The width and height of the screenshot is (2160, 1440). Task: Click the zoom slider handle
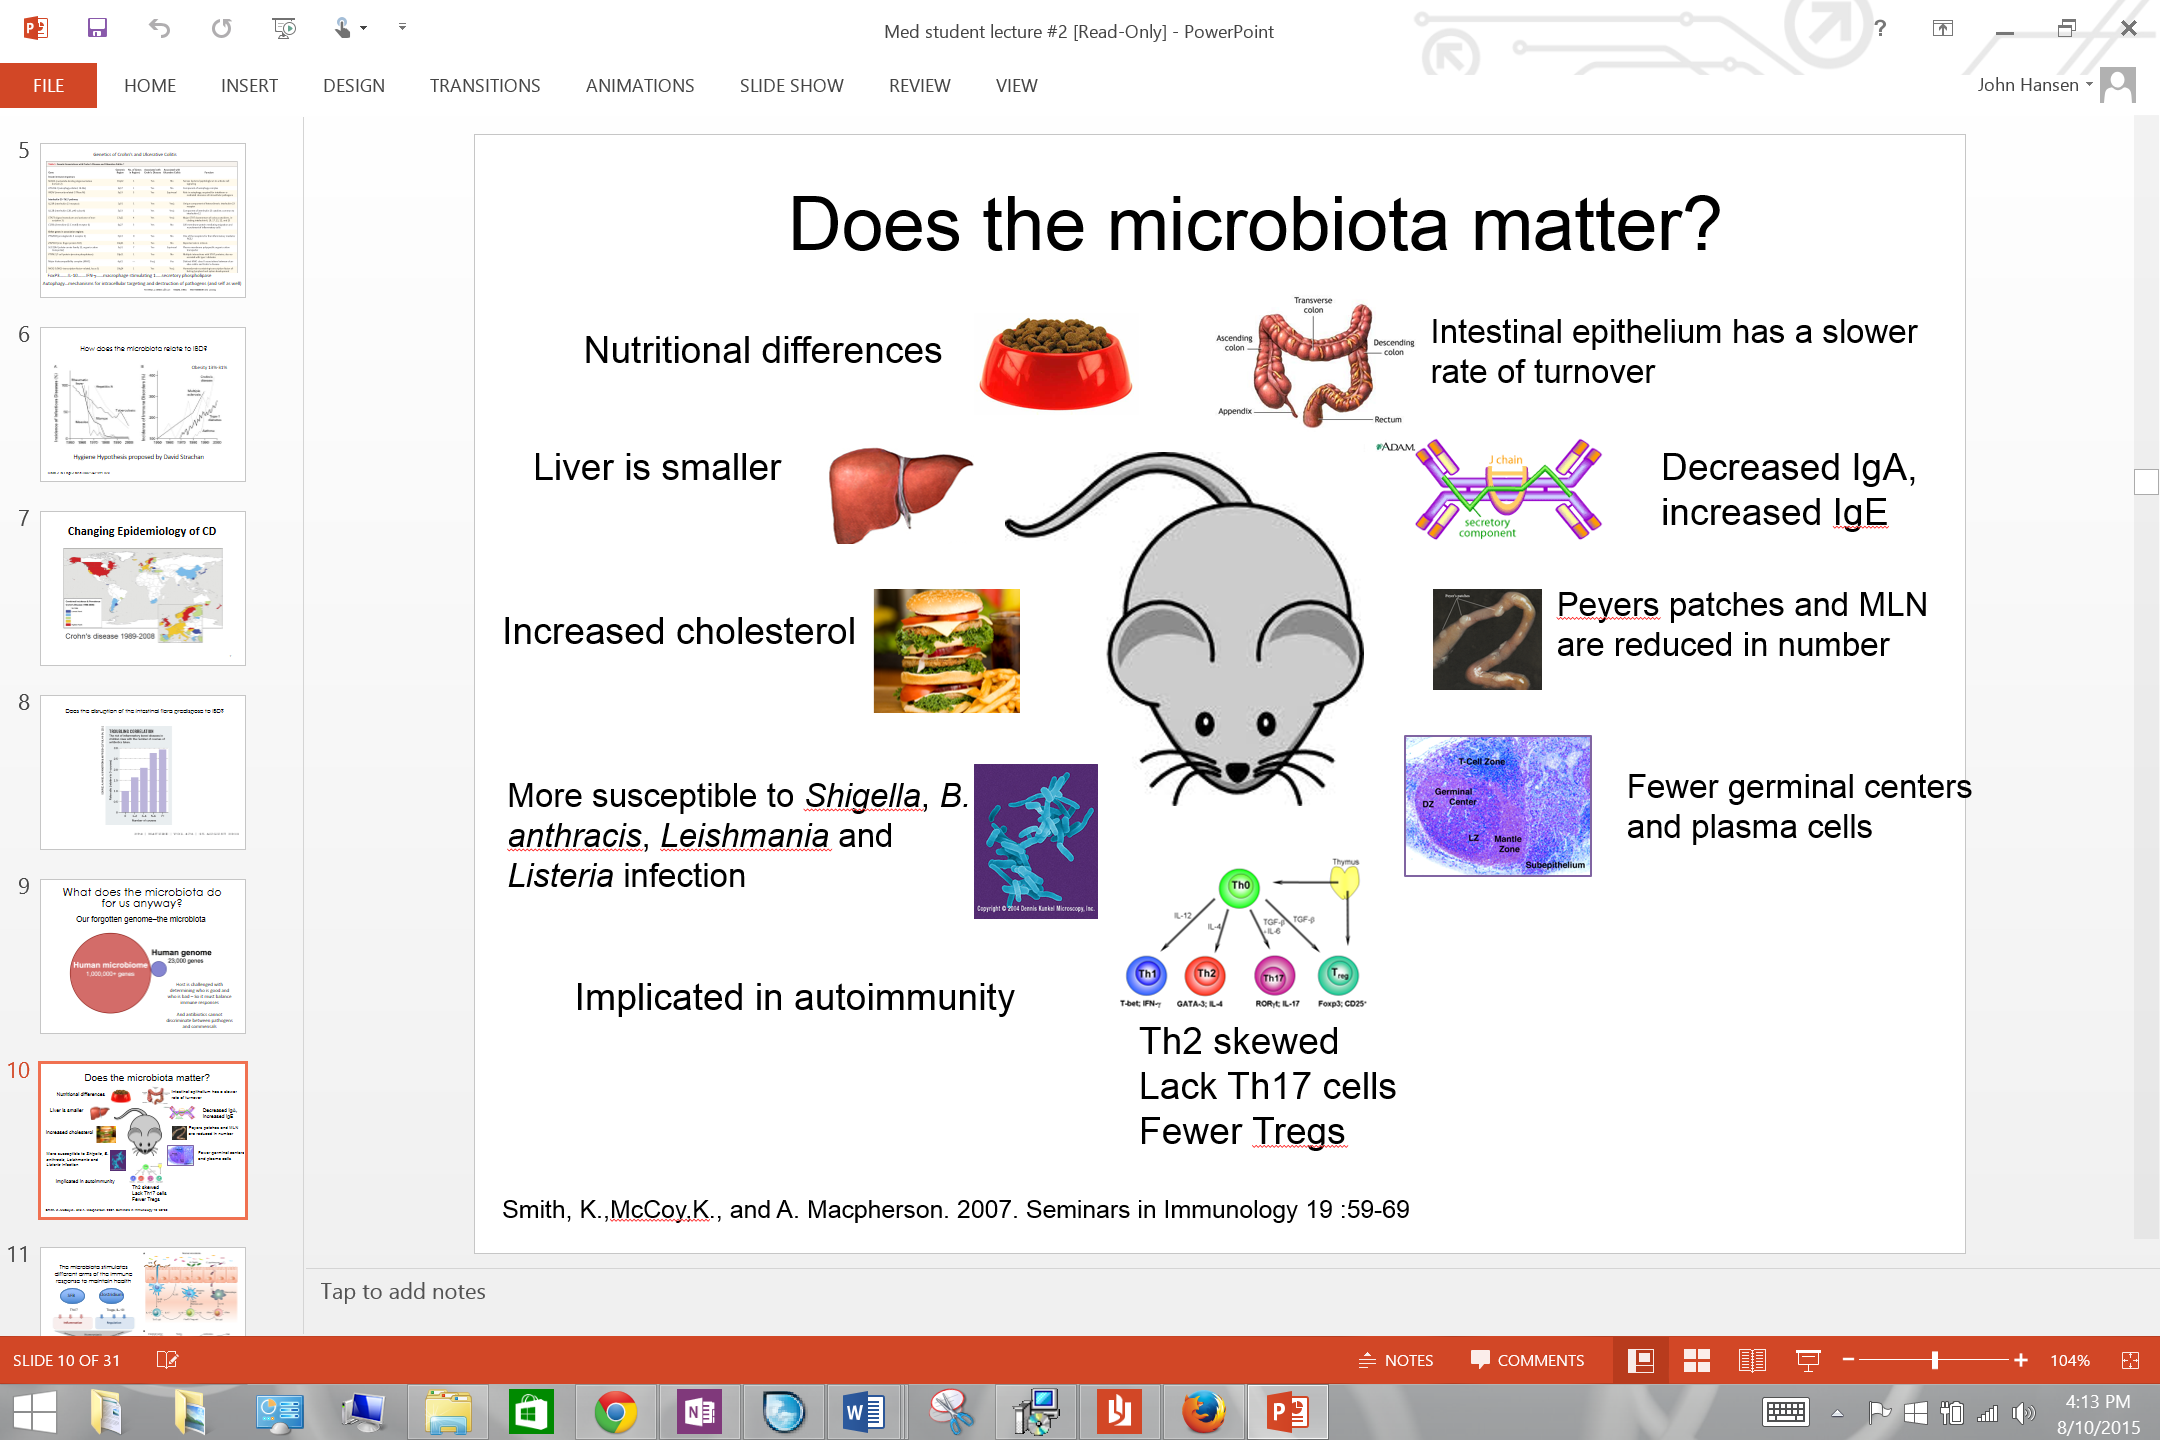(x=1935, y=1360)
